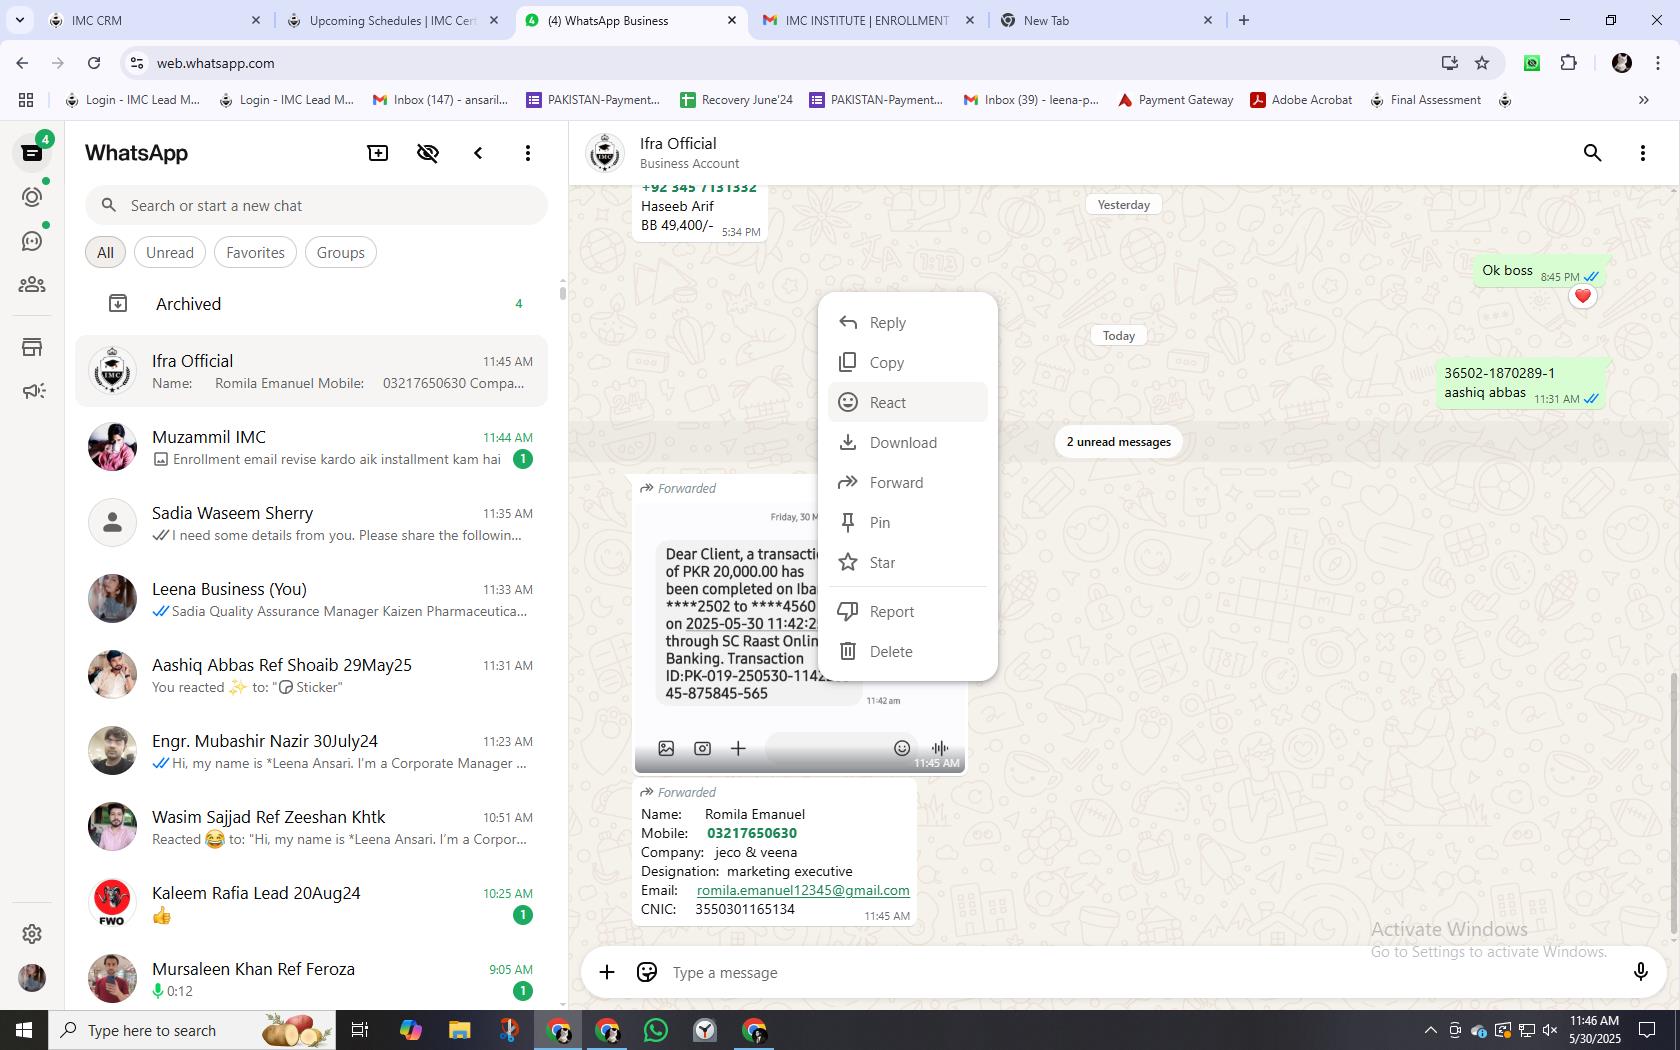Switch to IMC INSTITUTE ENROLLMENT Gmail tab
This screenshot has width=1680, height=1050.
[x=867, y=20]
